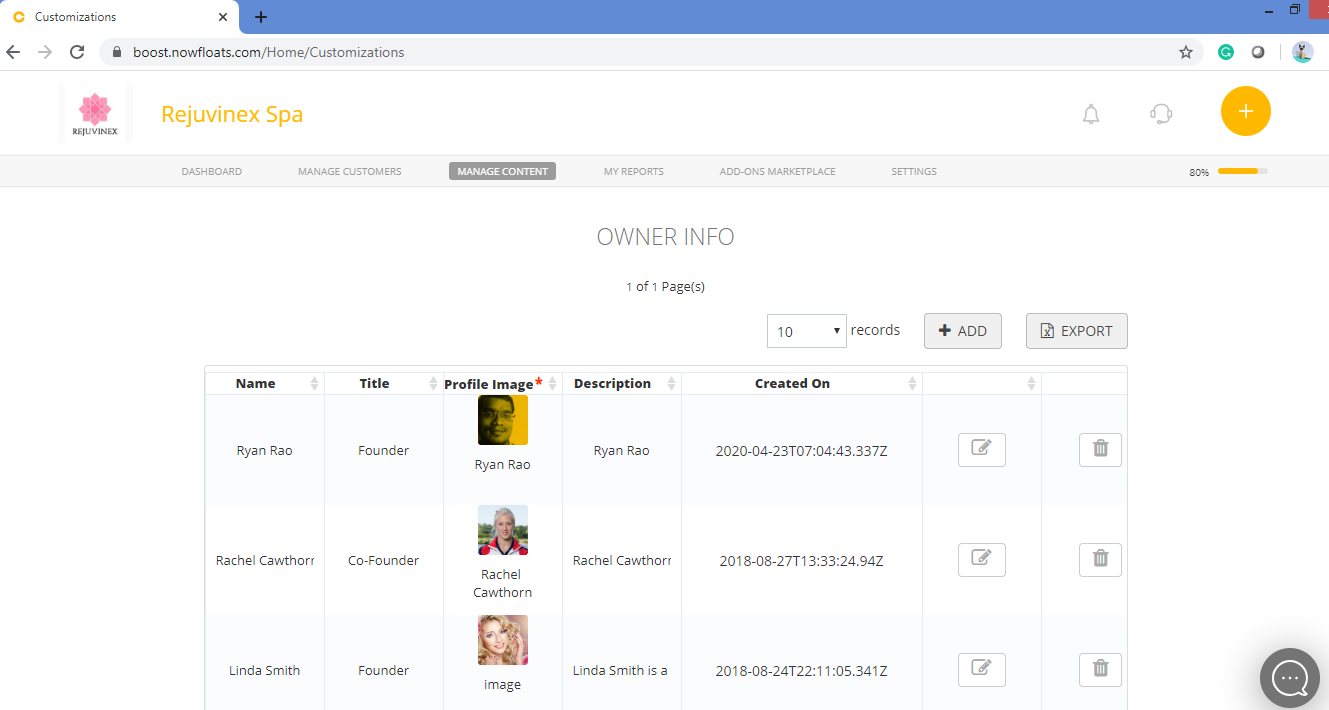1329x710 pixels.
Task: Open Manage Customers menu
Action: coord(350,171)
